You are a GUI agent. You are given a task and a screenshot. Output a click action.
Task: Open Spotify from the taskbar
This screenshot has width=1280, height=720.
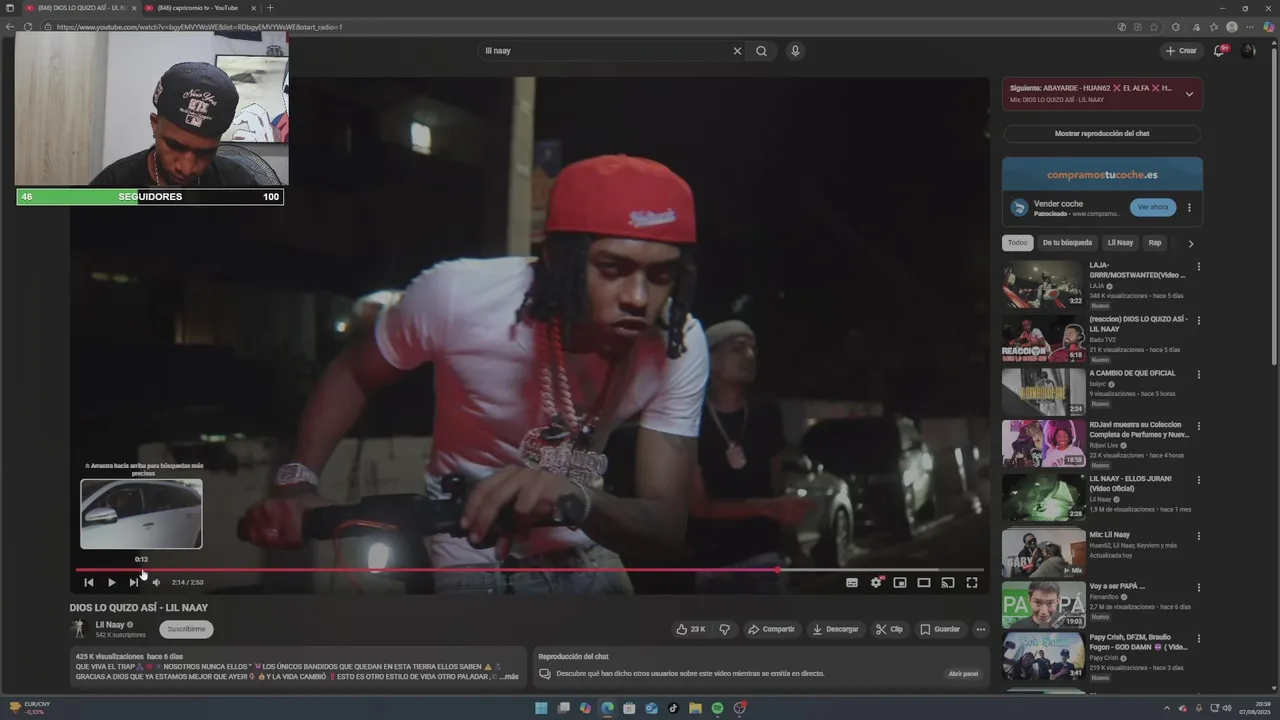718,708
